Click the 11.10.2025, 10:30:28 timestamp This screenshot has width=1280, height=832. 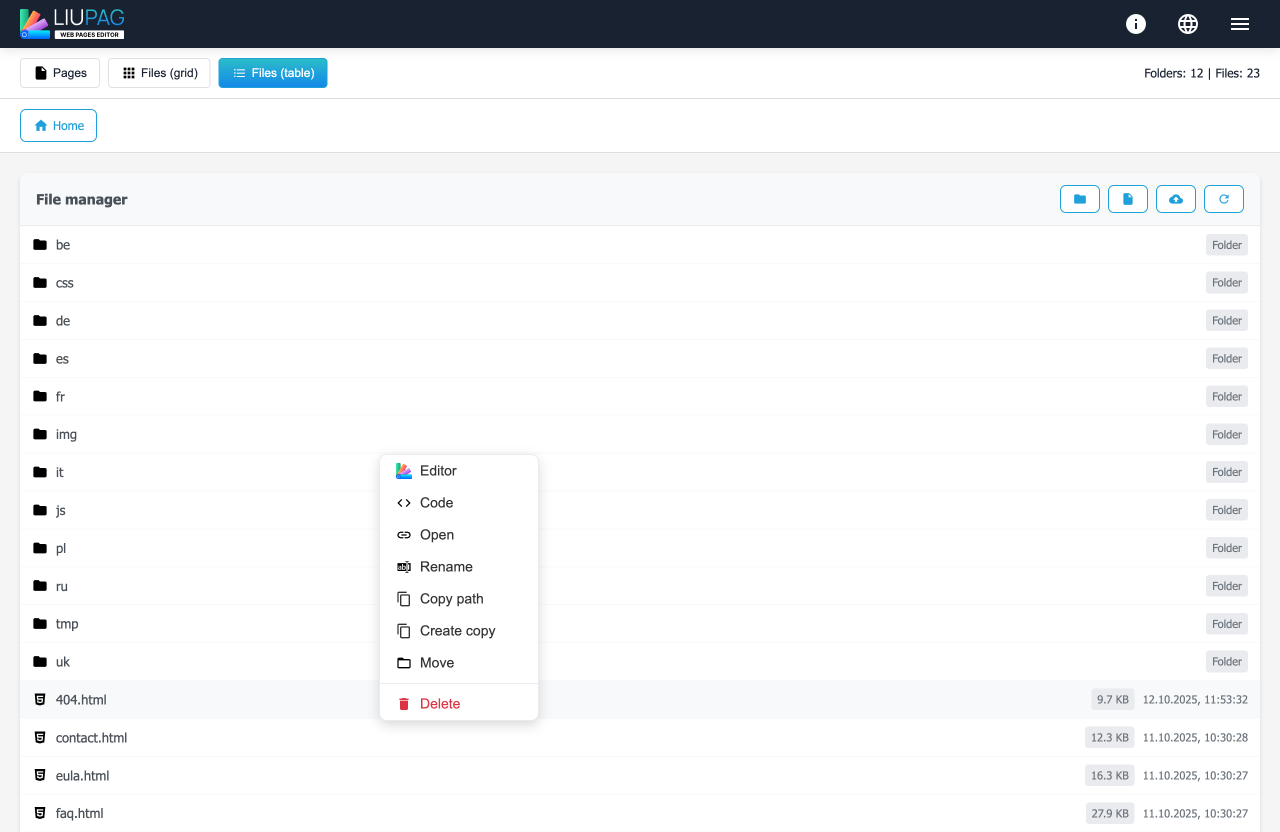click(x=1195, y=738)
